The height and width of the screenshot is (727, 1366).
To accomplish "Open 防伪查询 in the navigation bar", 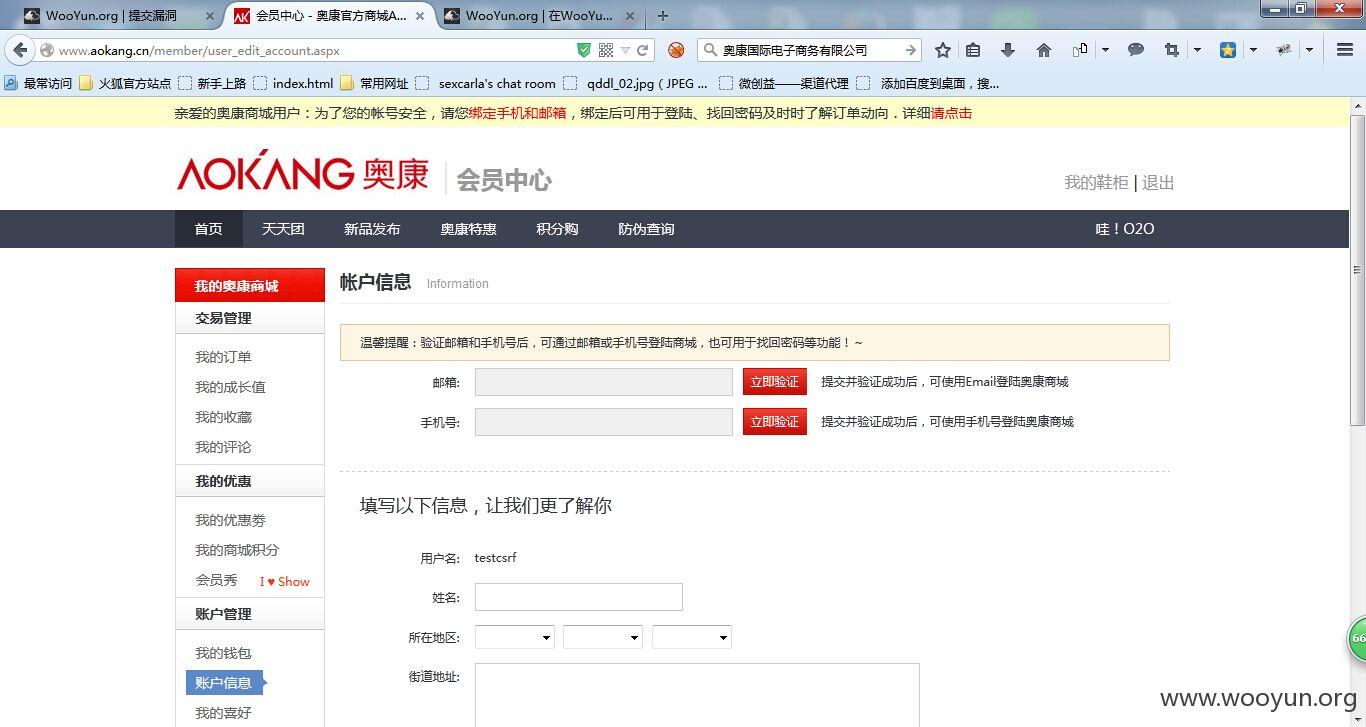I will [646, 229].
